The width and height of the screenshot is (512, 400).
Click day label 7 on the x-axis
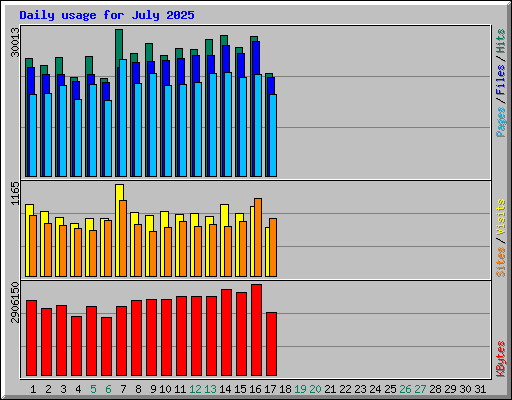[x=123, y=389]
